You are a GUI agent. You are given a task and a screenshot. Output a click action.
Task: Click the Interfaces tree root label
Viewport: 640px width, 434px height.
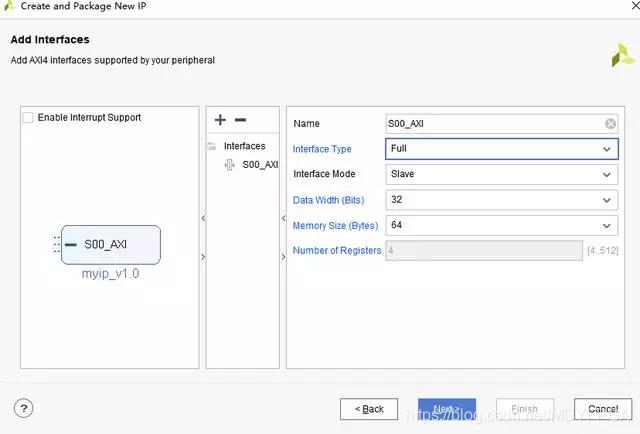tap(244, 146)
